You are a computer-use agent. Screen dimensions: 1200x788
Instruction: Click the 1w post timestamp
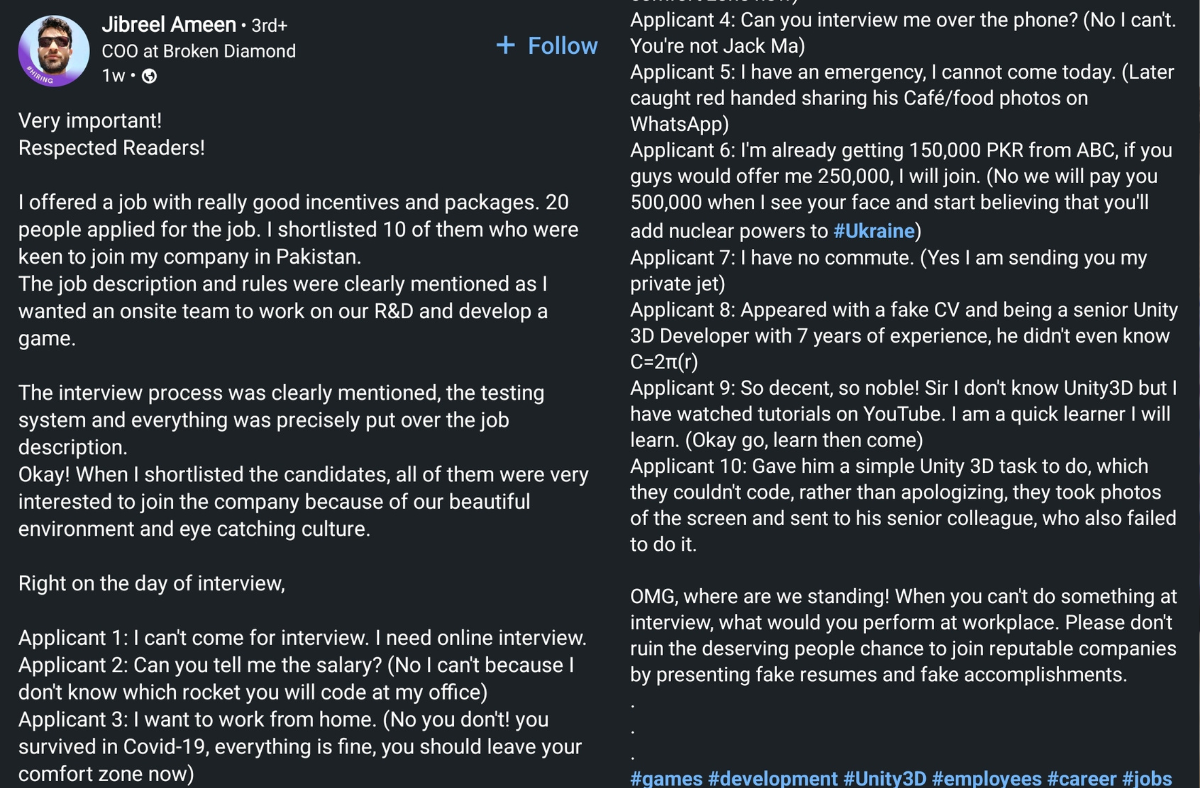112,76
